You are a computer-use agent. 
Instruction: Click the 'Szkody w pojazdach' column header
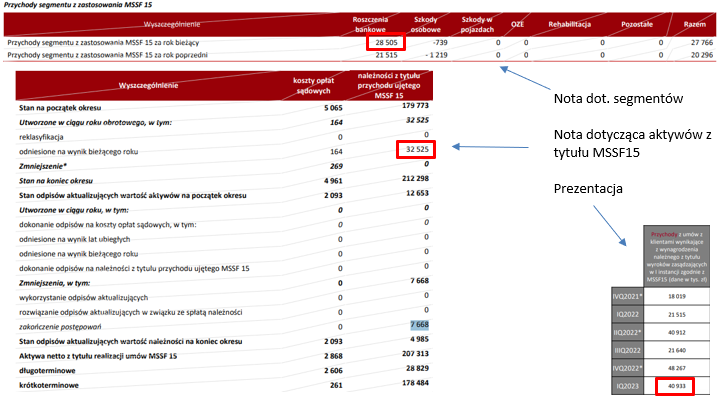477,24
